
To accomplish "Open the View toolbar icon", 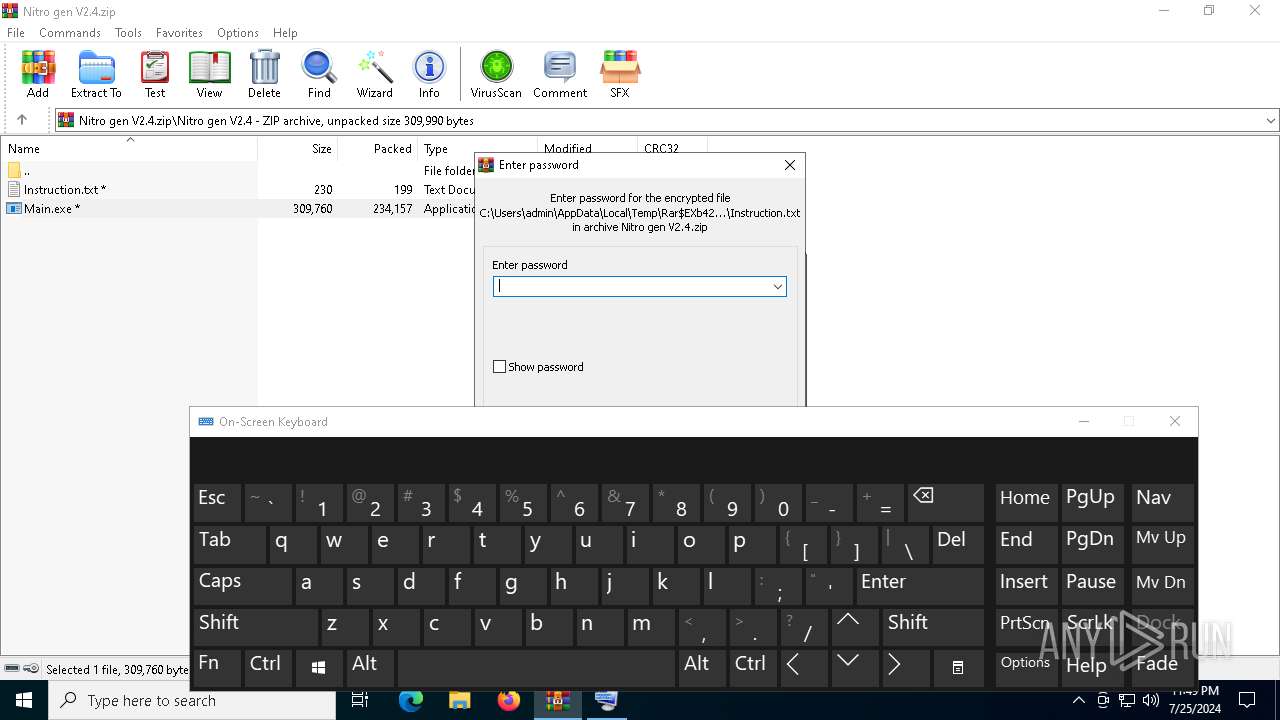I will [x=209, y=74].
